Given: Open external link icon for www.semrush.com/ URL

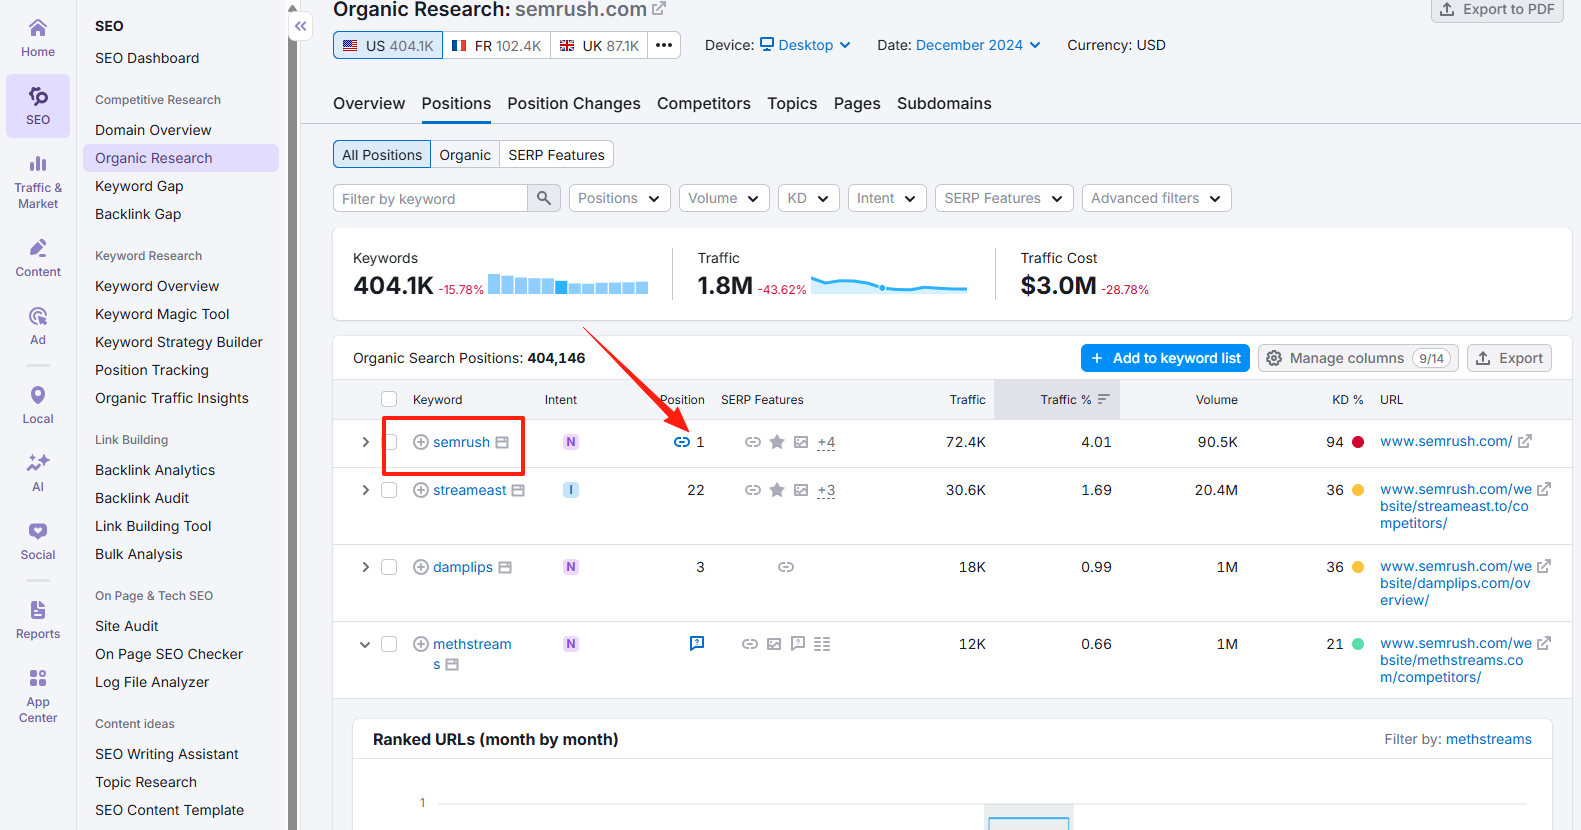Looking at the screenshot, I should pyautogui.click(x=1525, y=441).
